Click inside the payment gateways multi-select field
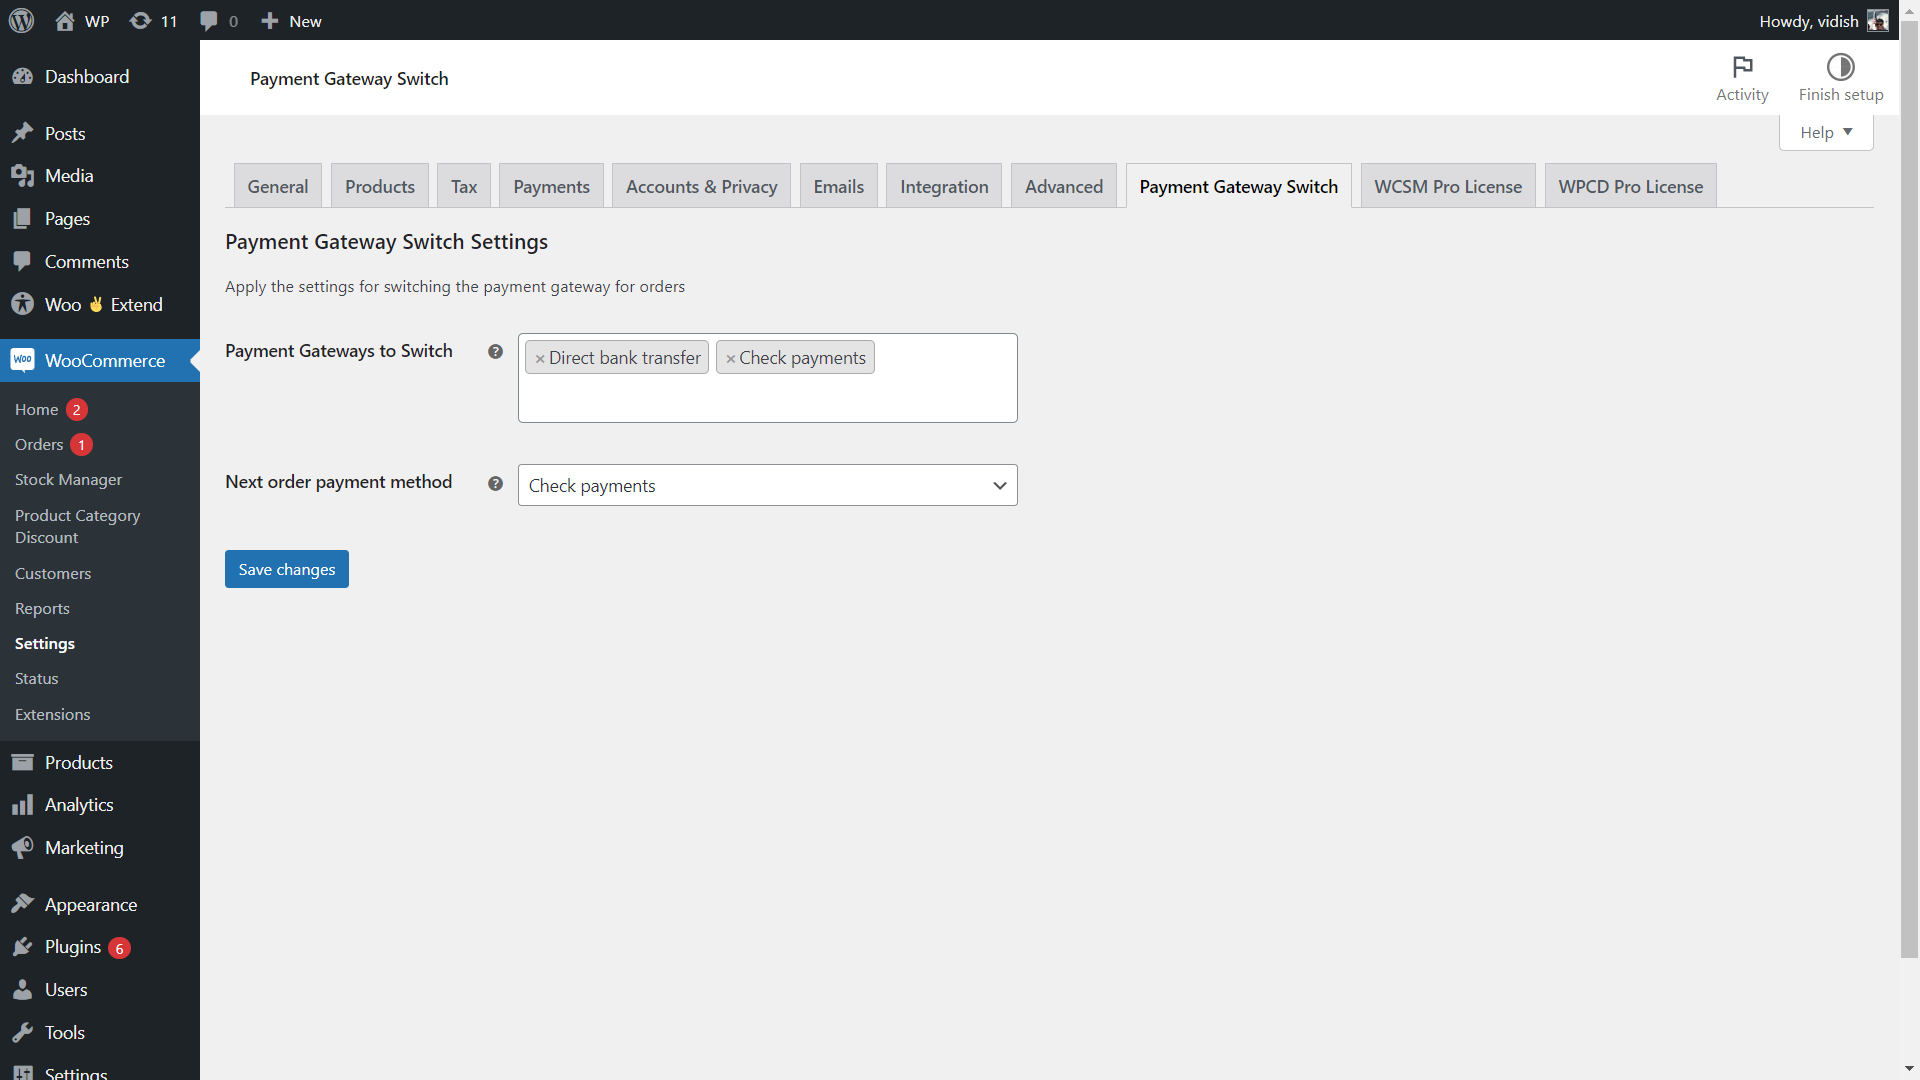 click(x=767, y=400)
